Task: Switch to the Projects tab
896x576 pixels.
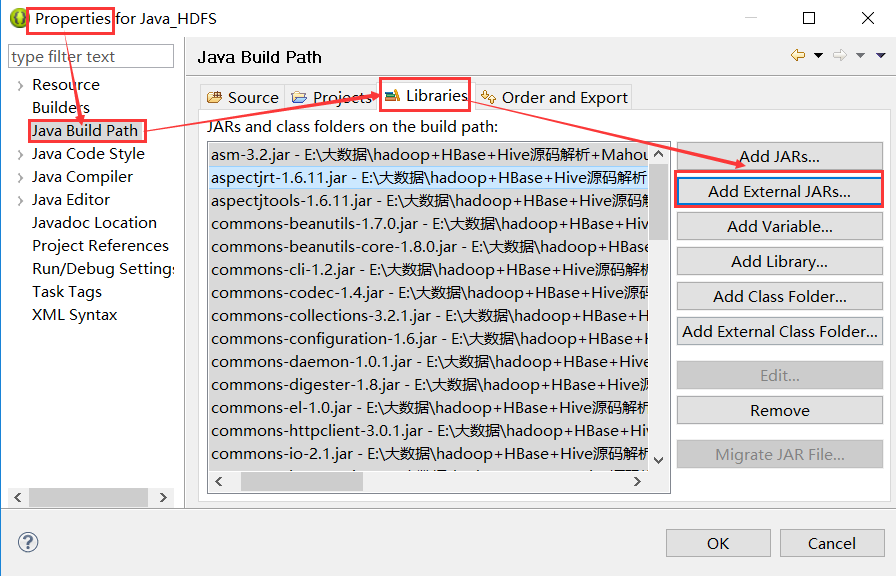Action: 335,96
